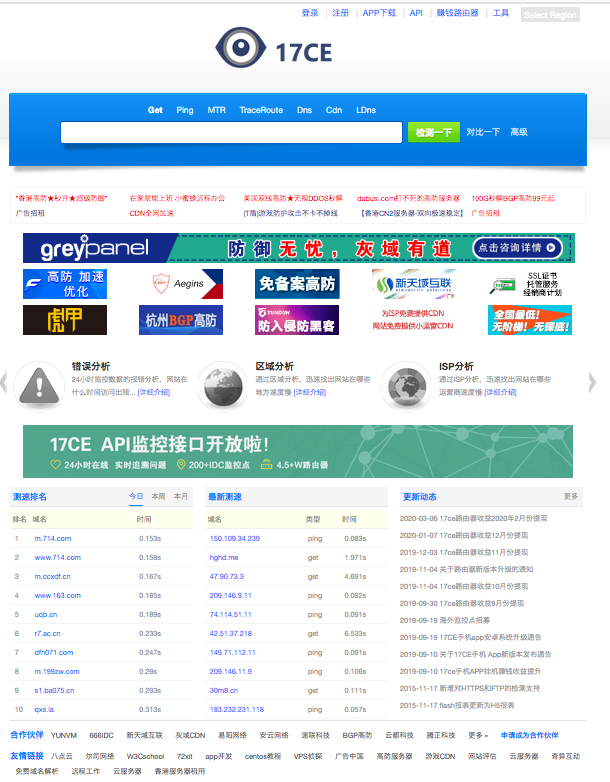Select the Get test tab
This screenshot has height=782, width=610.
(155, 110)
